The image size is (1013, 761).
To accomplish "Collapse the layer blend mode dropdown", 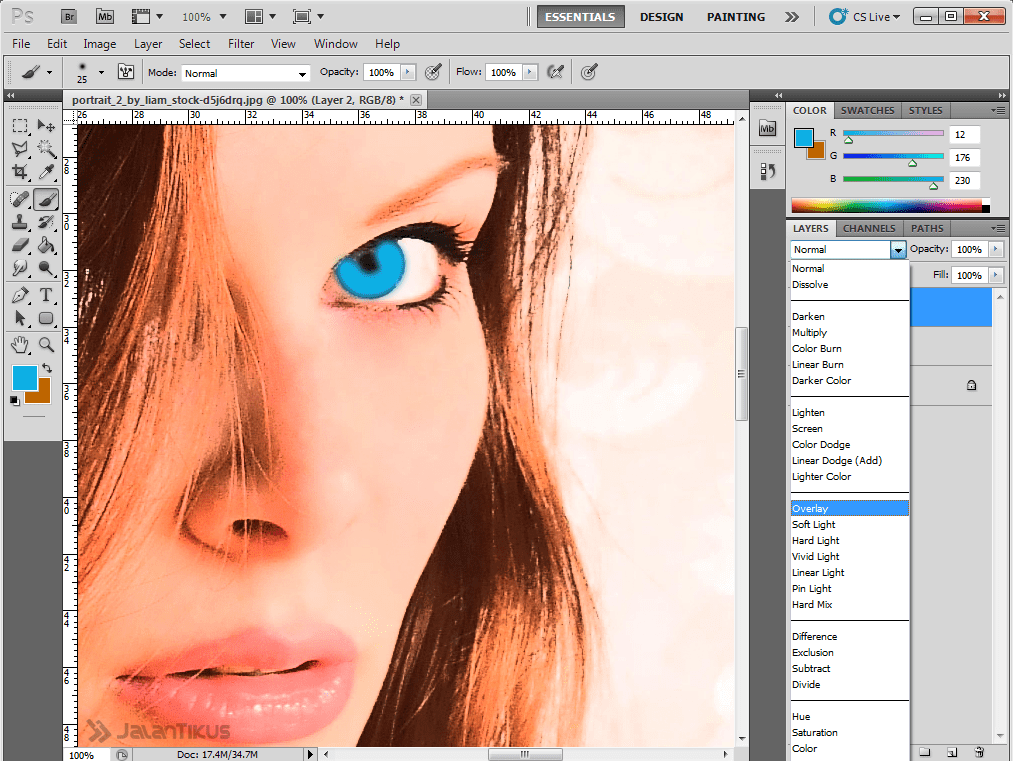I will pyautogui.click(x=898, y=250).
